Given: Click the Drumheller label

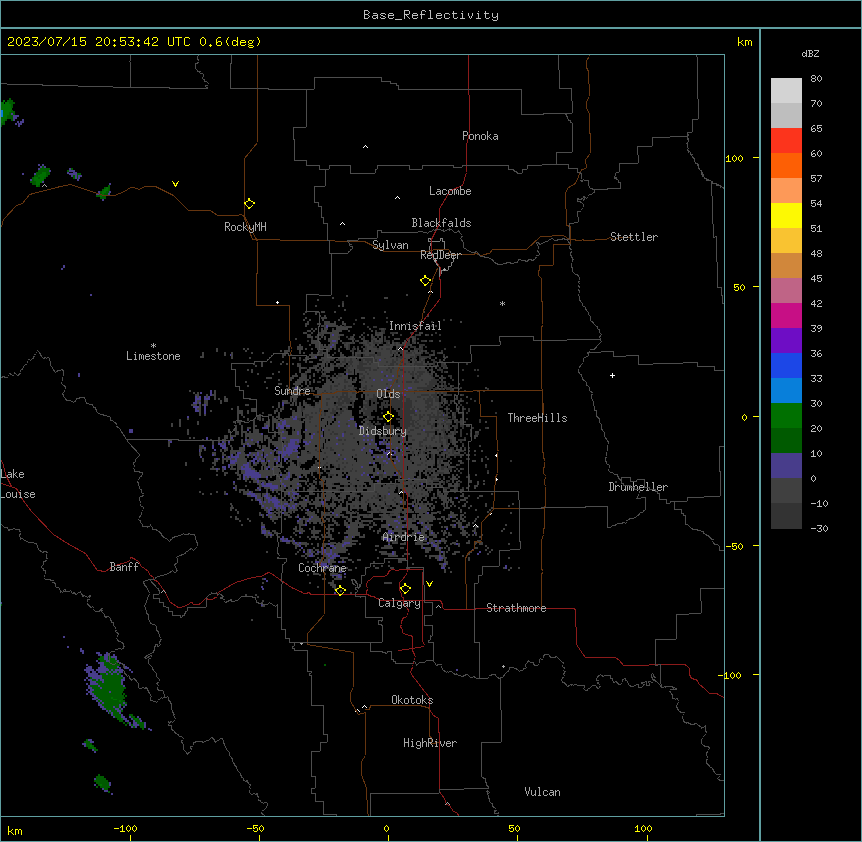Looking at the screenshot, I should coord(638,487).
